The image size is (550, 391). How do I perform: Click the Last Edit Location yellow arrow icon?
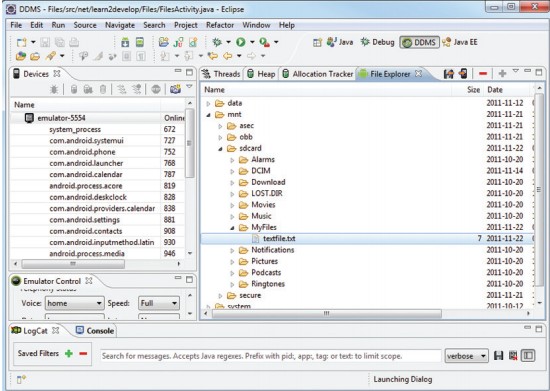213,56
